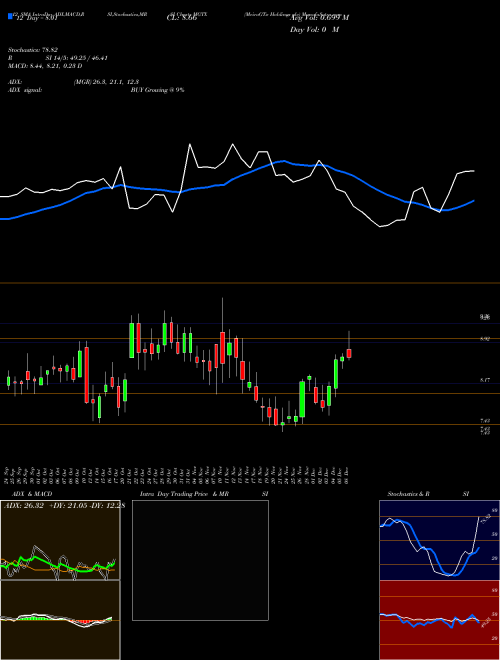500x660 pixels.
Task: Open the ADX line chart panel
Action: (60, 540)
